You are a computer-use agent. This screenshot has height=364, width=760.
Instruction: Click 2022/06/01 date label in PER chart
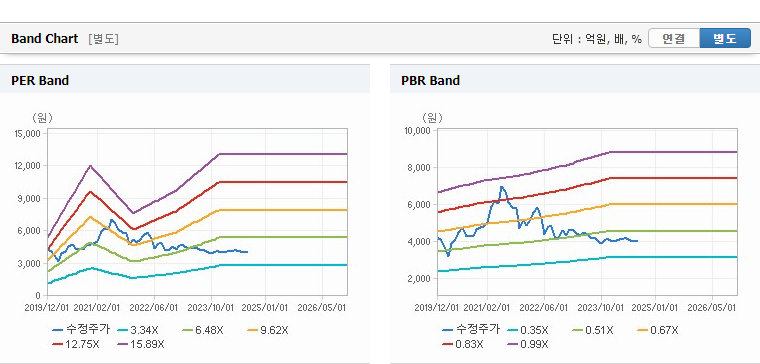tap(155, 308)
